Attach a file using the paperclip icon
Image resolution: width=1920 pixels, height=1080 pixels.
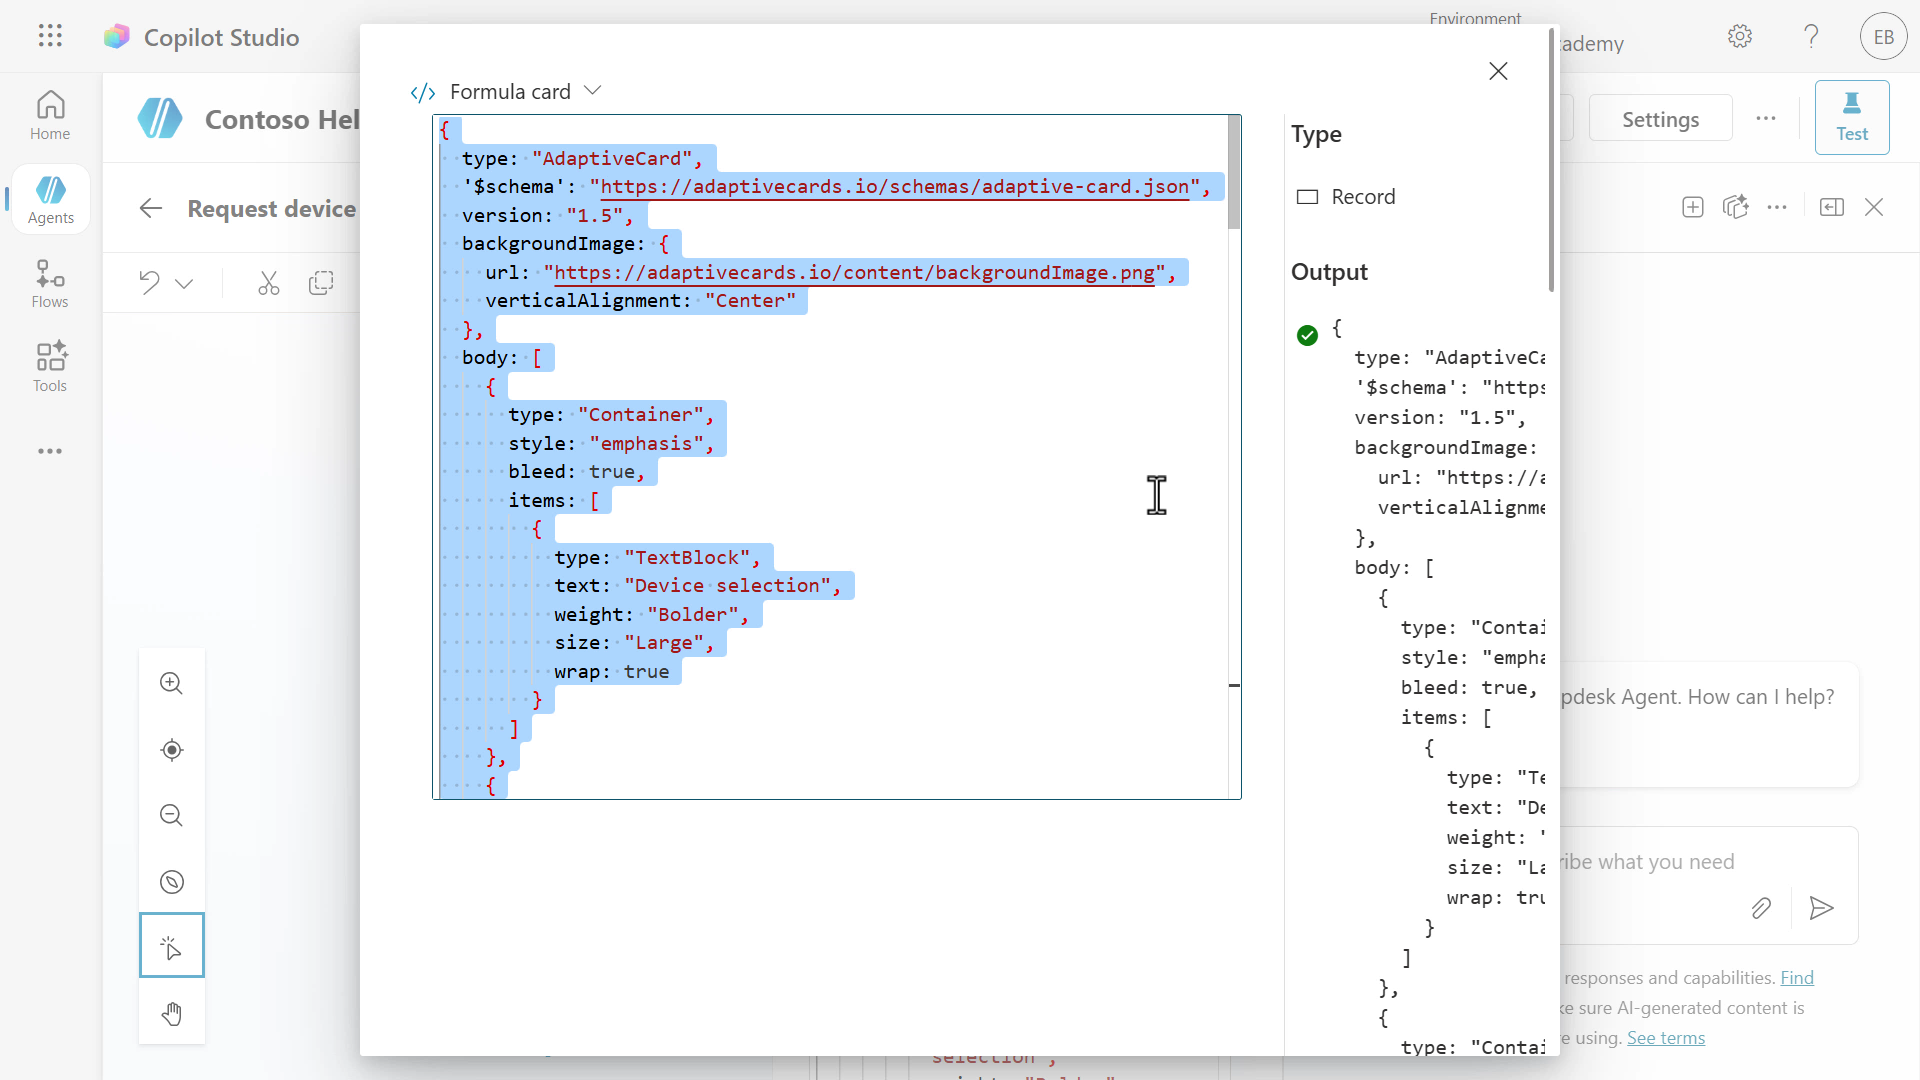[x=1762, y=908]
